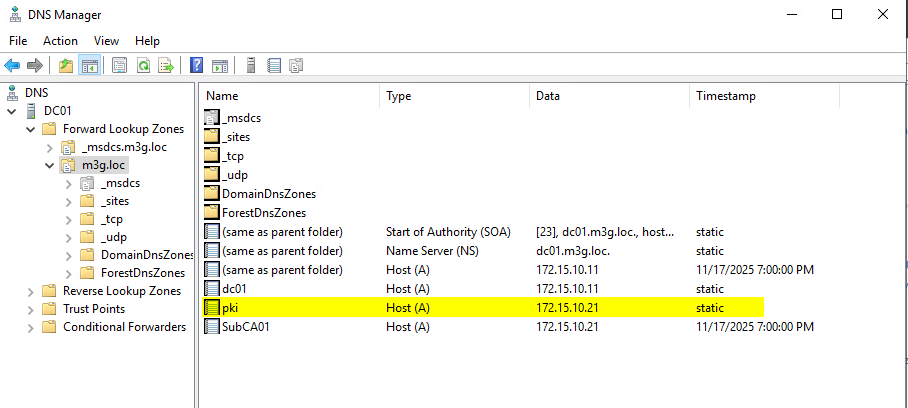908x408 pixels.
Task: Expand the Reverse Lookup Zones node
Action: [x=31, y=291]
